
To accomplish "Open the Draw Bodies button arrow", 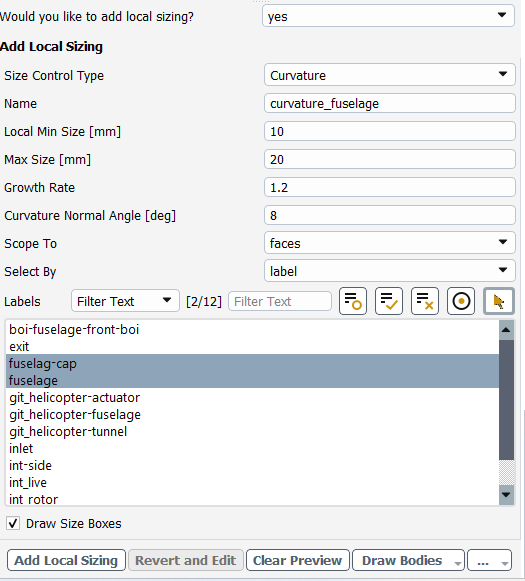I will [458, 563].
